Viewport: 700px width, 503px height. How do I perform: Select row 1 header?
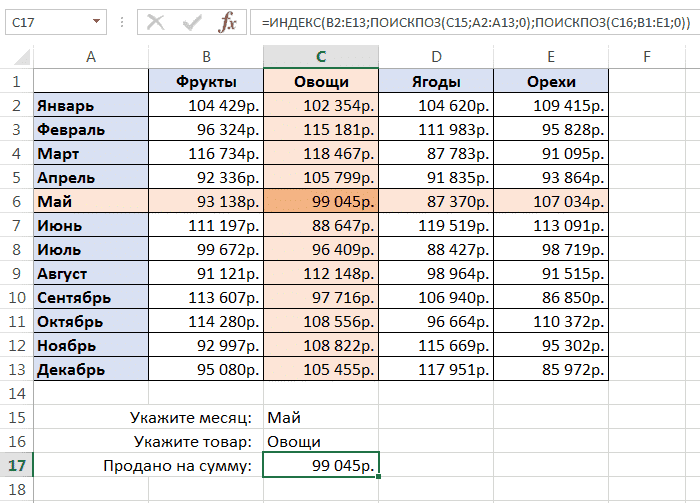(x=17, y=81)
